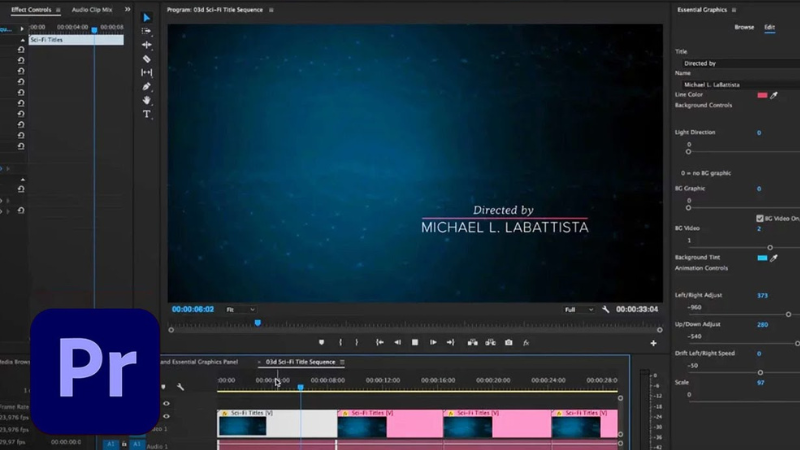This screenshot has width=800, height=450.
Task: Click the Background Tint blue swatch
Action: click(762, 258)
